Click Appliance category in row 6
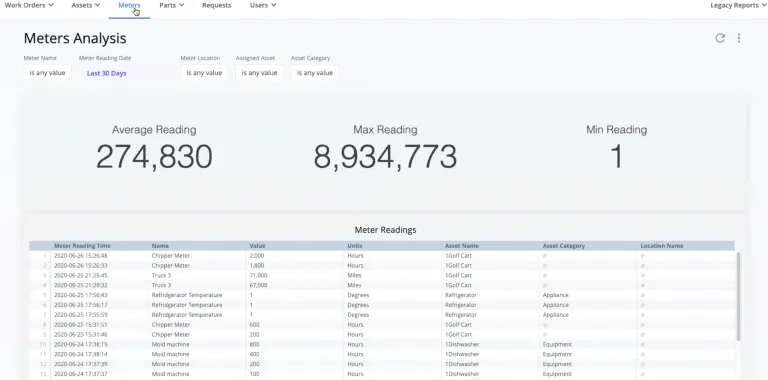This screenshot has width=768, height=380. click(x=555, y=305)
